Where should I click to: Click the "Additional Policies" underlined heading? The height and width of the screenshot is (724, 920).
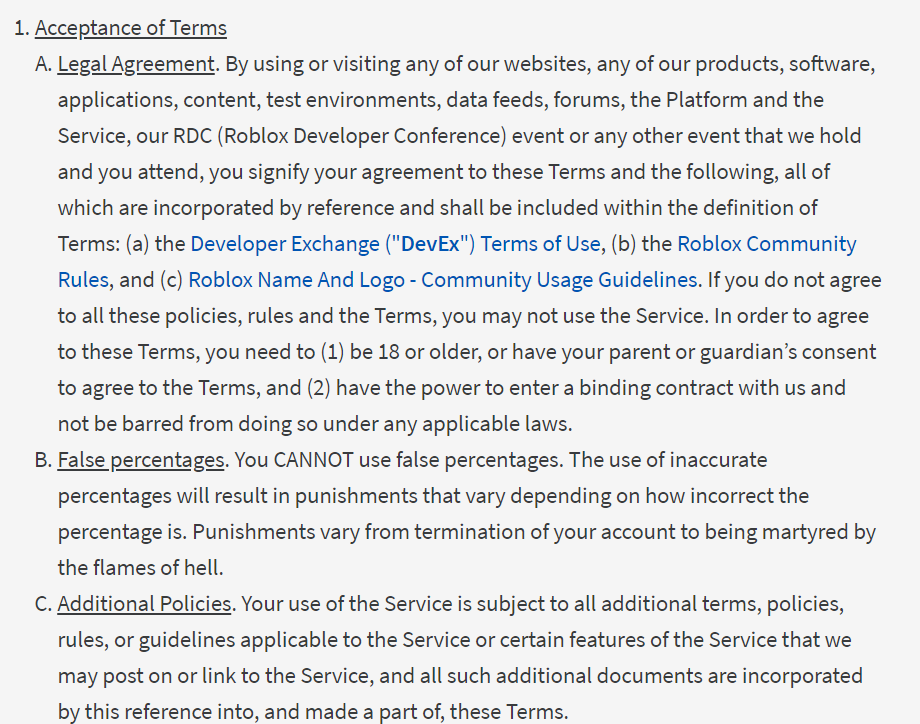coord(144,604)
